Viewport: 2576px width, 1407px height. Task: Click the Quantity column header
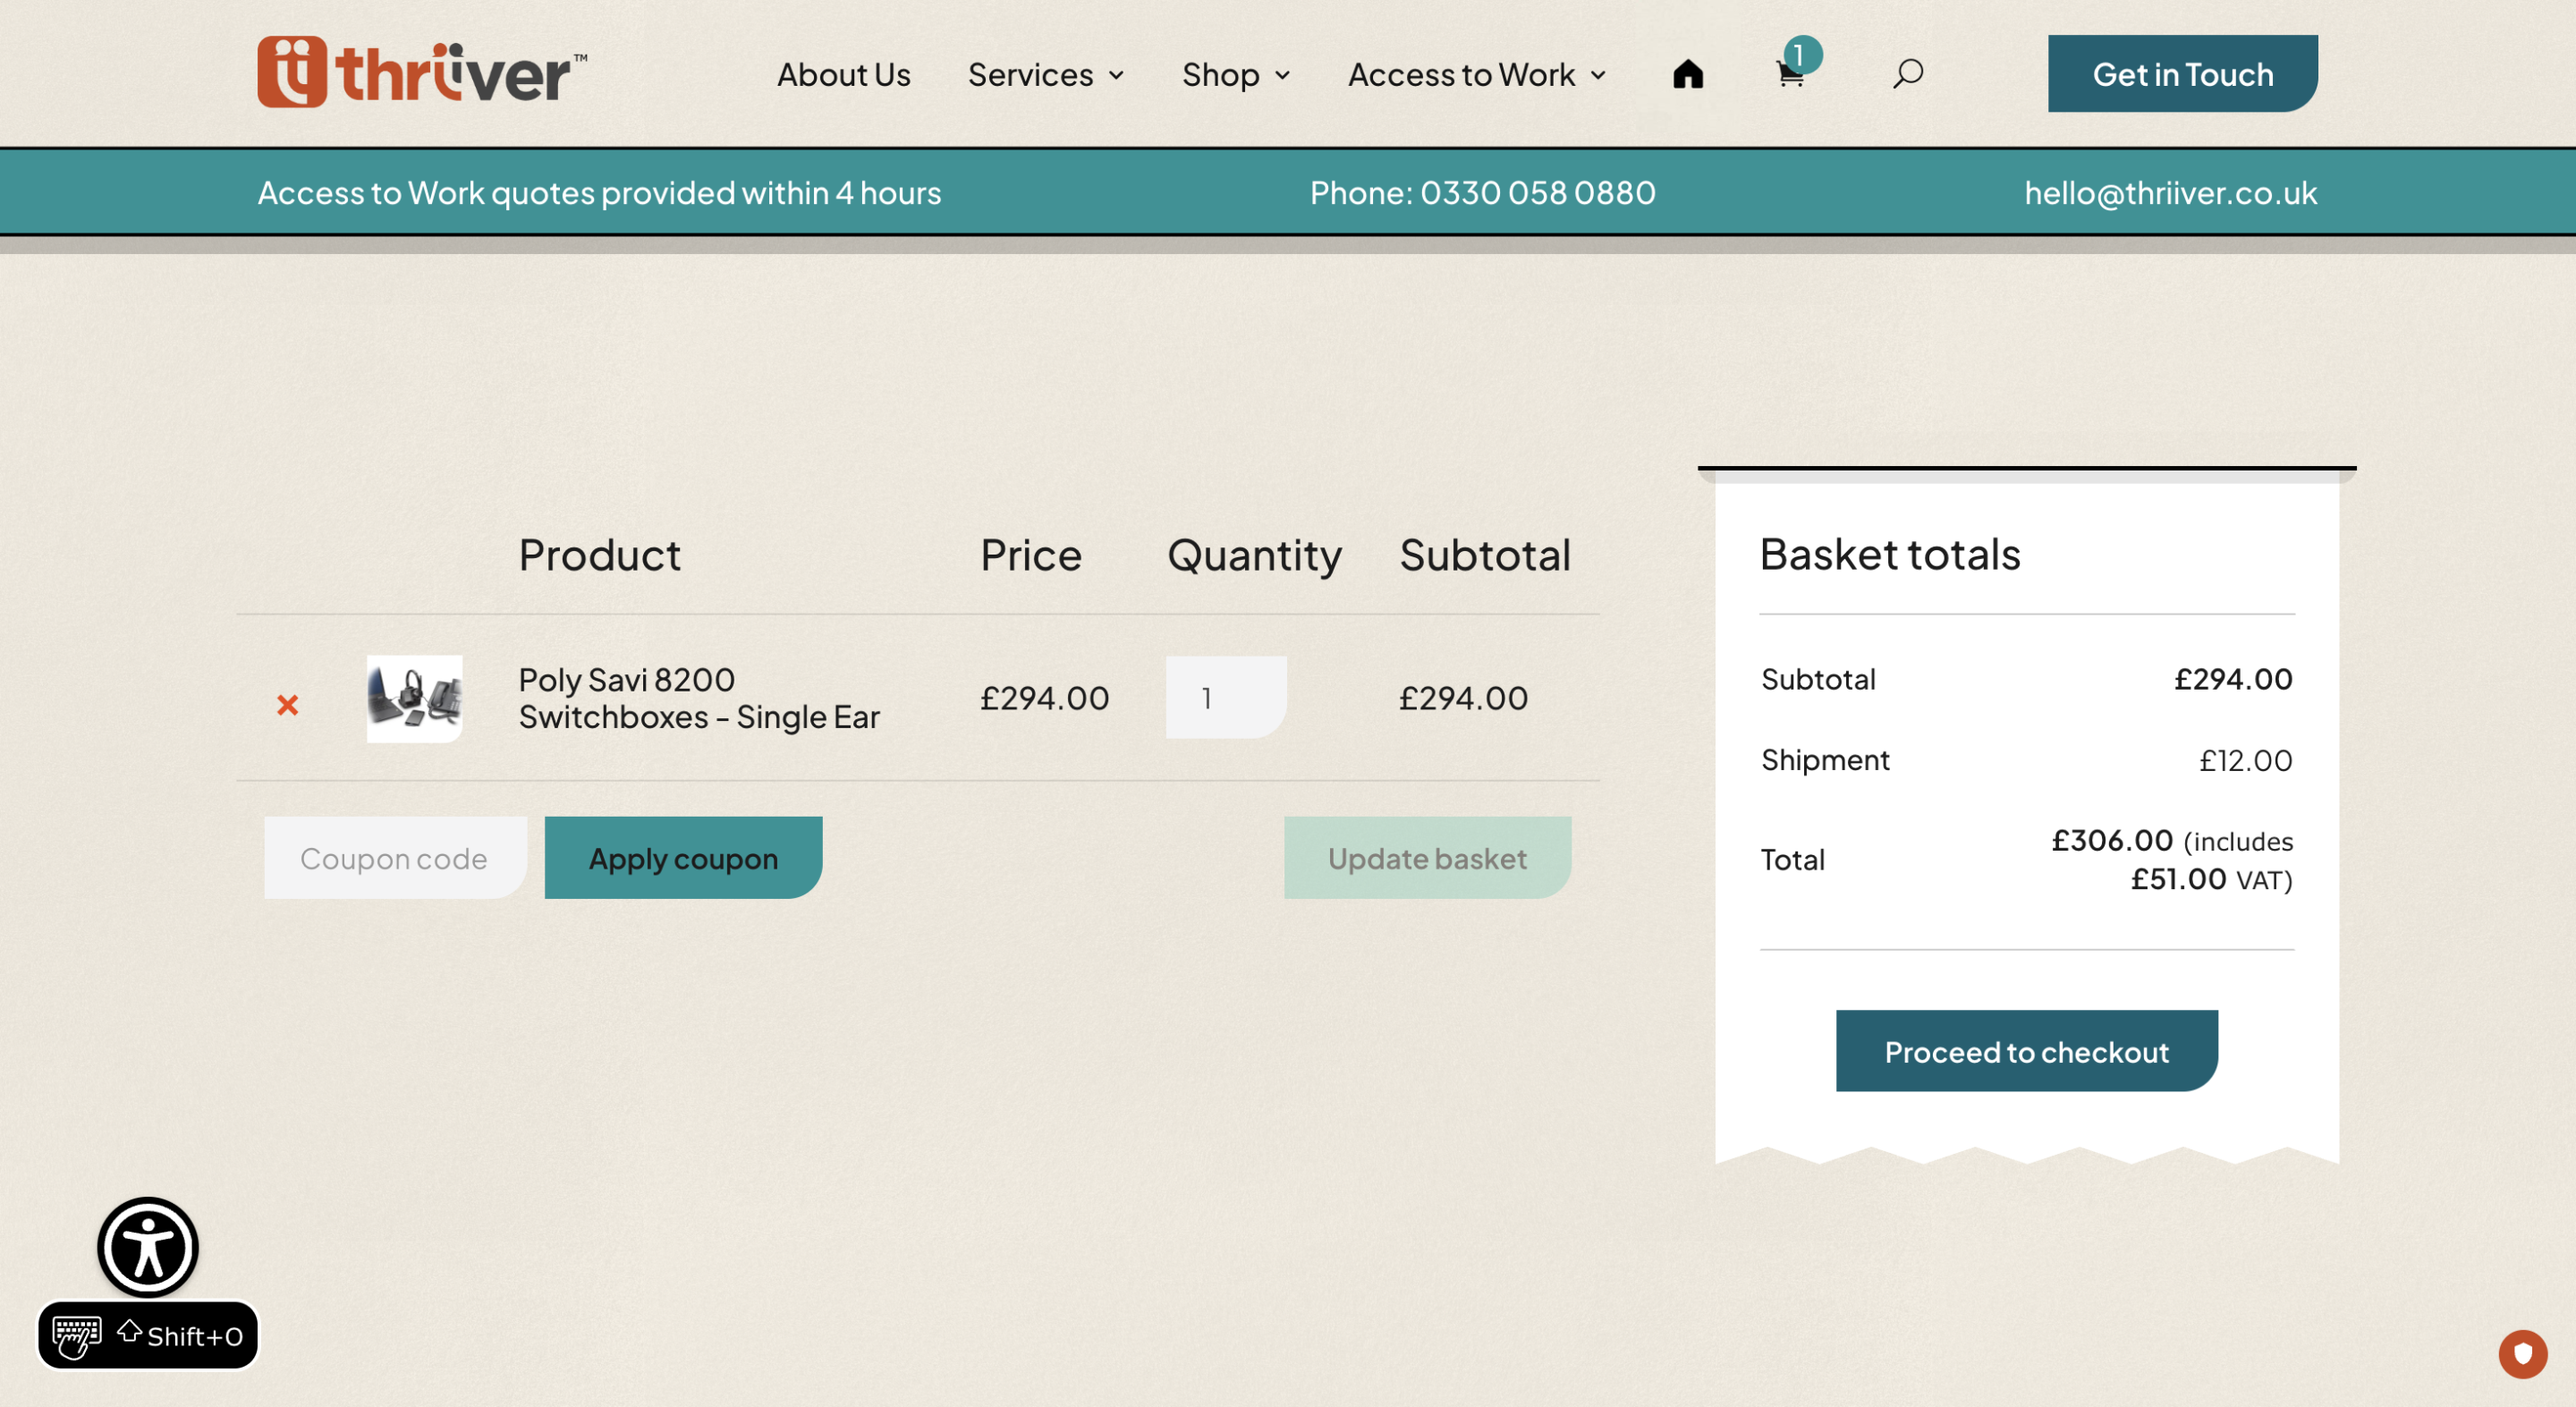[x=1255, y=555]
